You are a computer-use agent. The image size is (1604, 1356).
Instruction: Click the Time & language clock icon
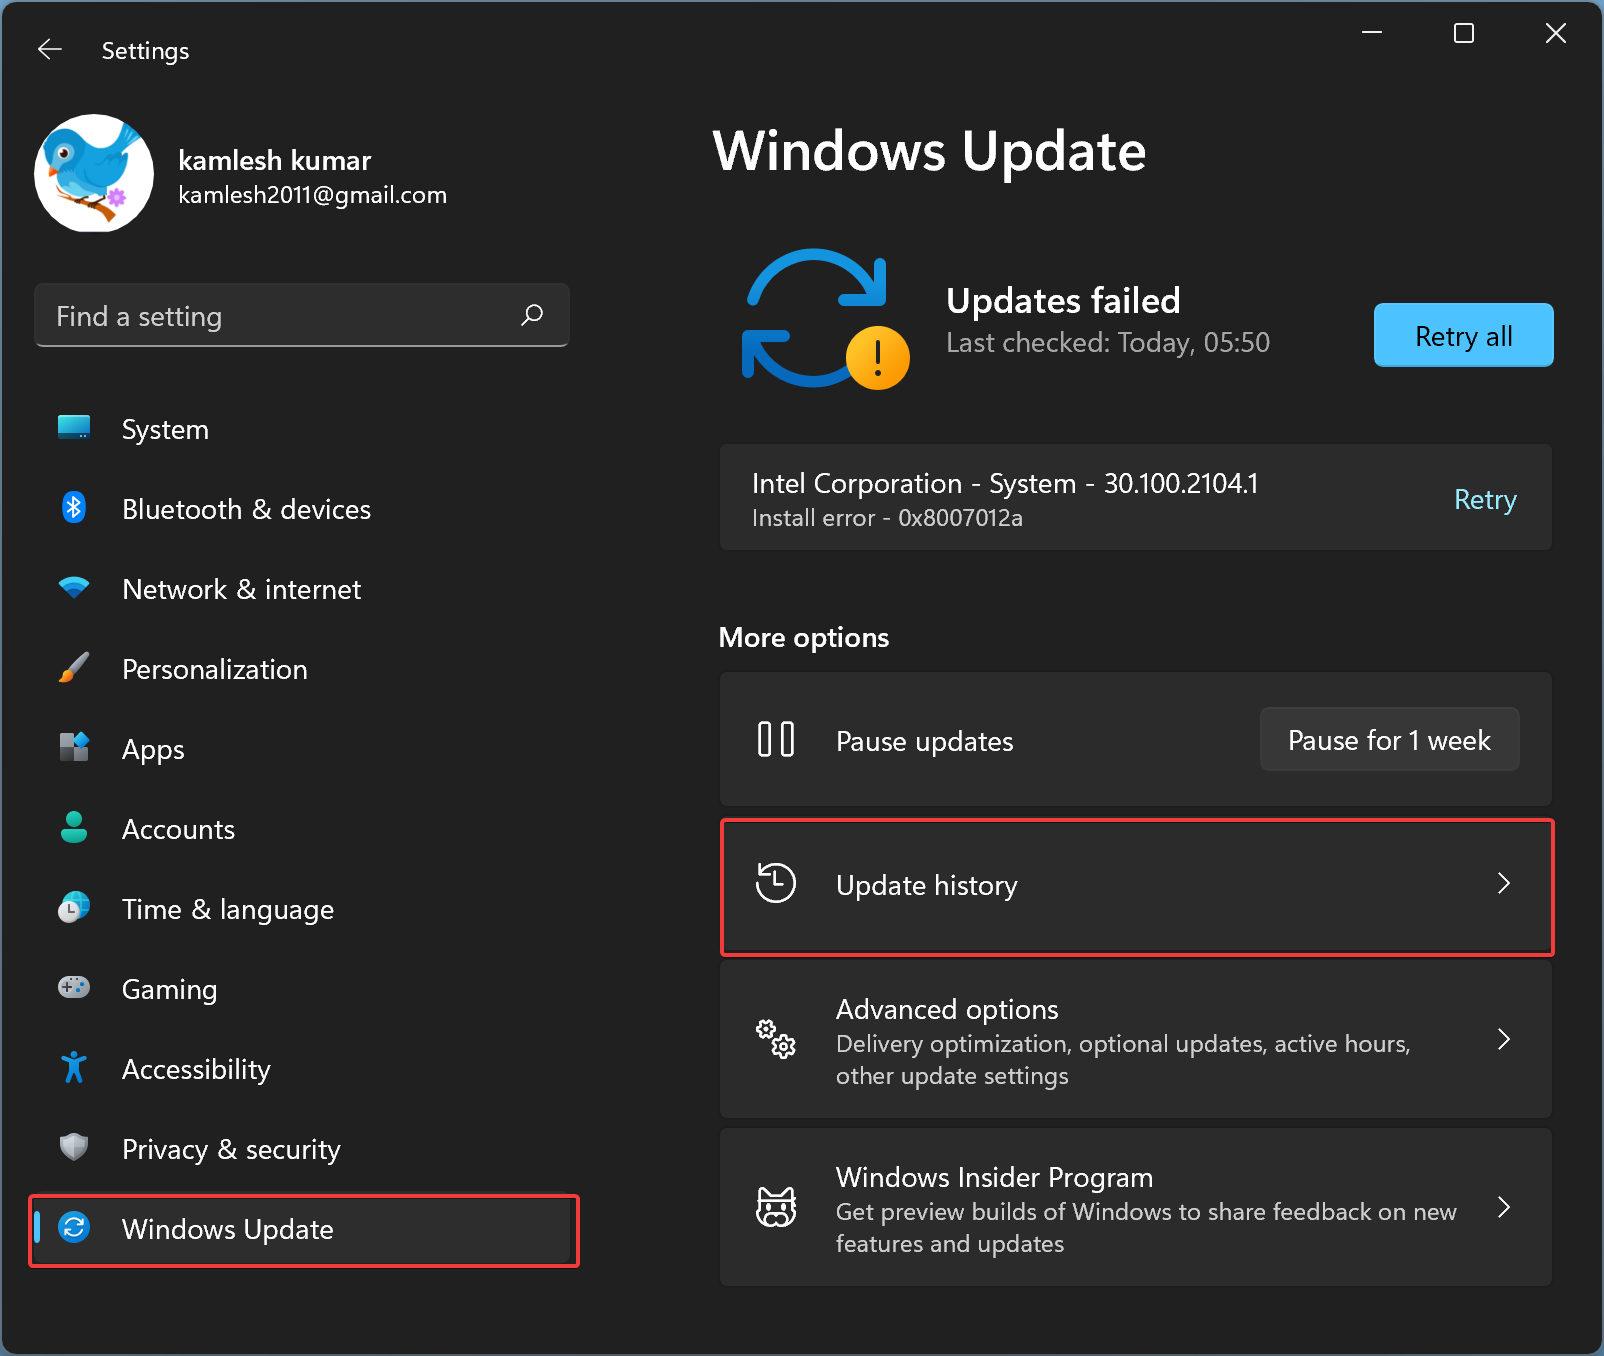74,908
